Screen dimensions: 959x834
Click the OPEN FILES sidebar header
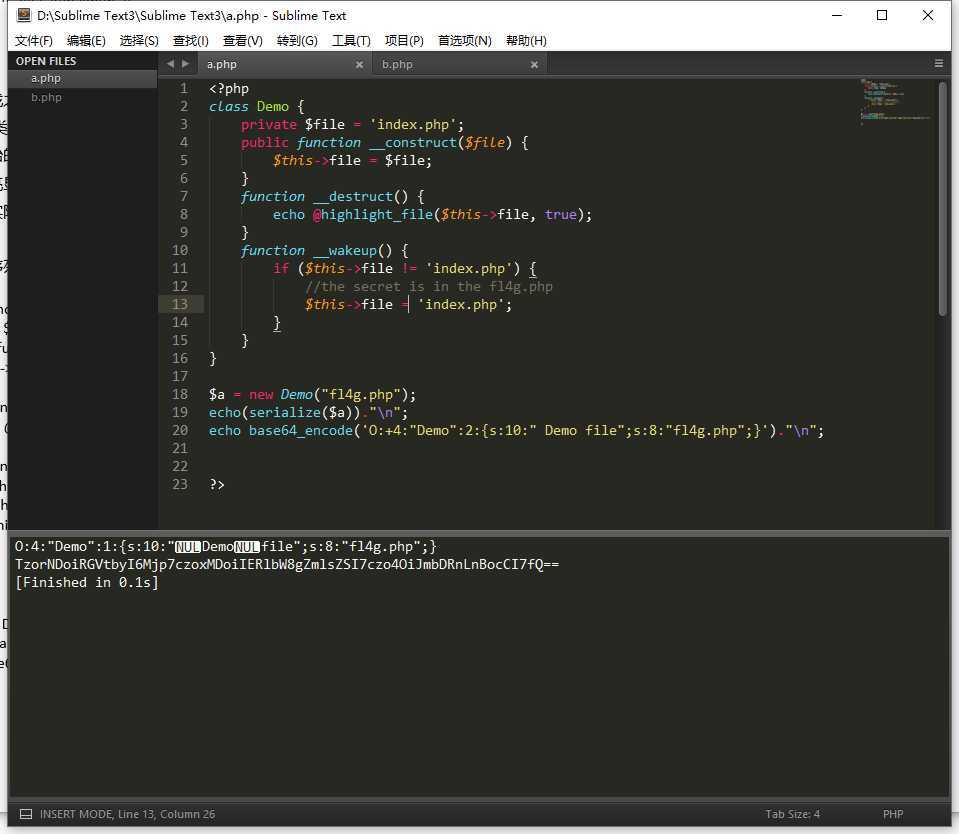pos(46,61)
